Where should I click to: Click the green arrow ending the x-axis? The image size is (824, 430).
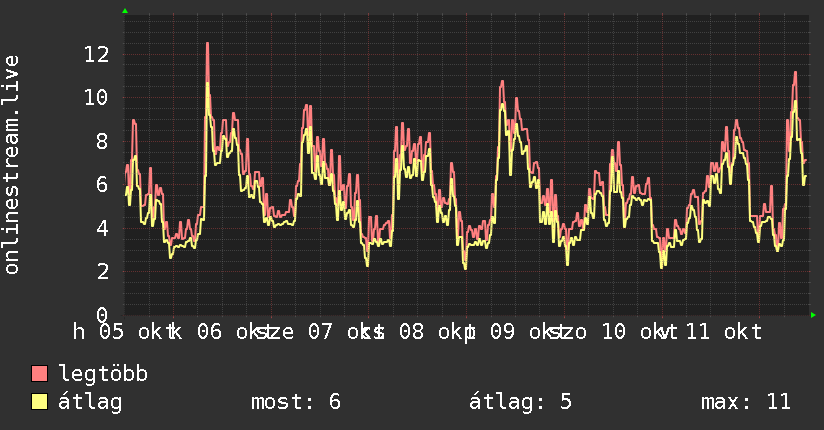[x=813, y=315]
